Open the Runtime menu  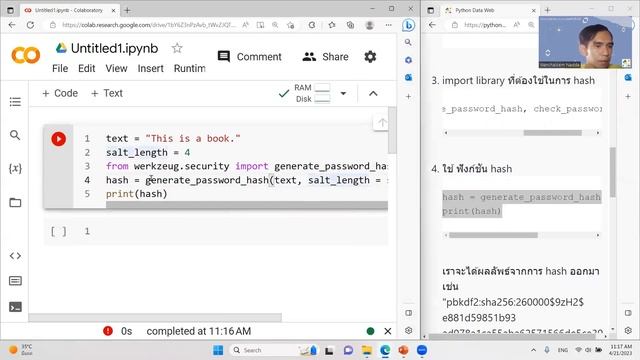pos(189,69)
